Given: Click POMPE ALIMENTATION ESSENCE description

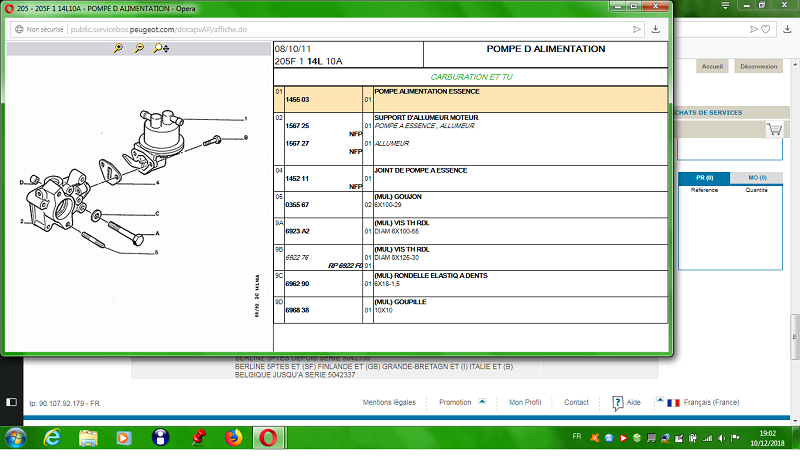Looking at the screenshot, I should (x=427, y=91).
